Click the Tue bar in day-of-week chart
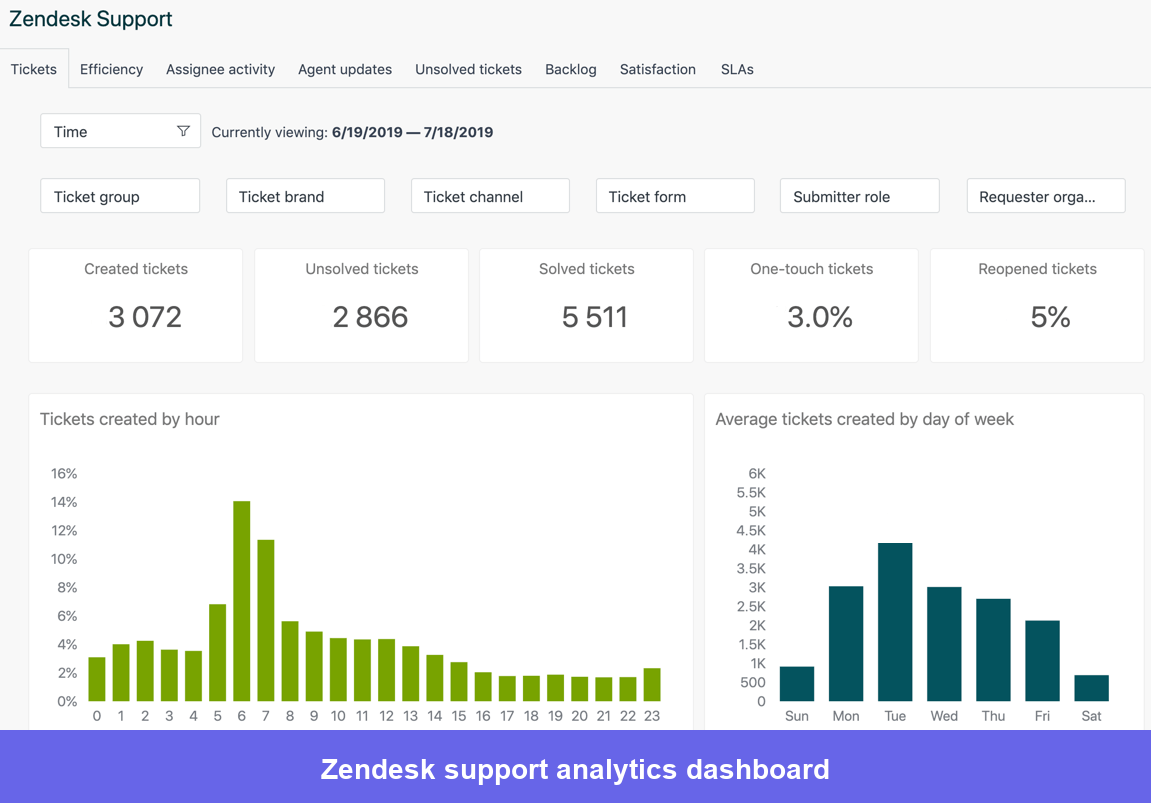 [x=894, y=620]
